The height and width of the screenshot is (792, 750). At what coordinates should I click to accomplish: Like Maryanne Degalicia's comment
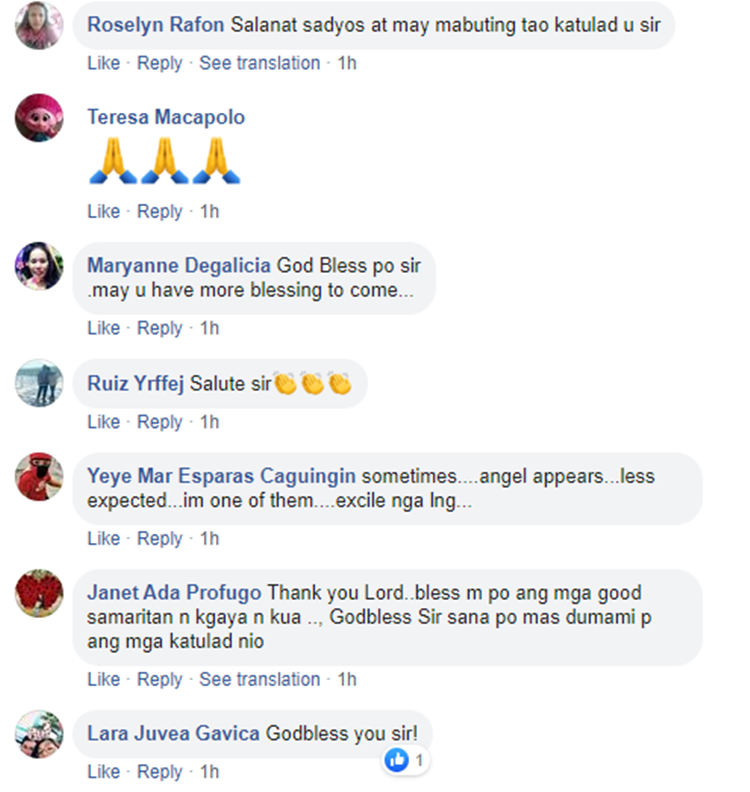104,328
